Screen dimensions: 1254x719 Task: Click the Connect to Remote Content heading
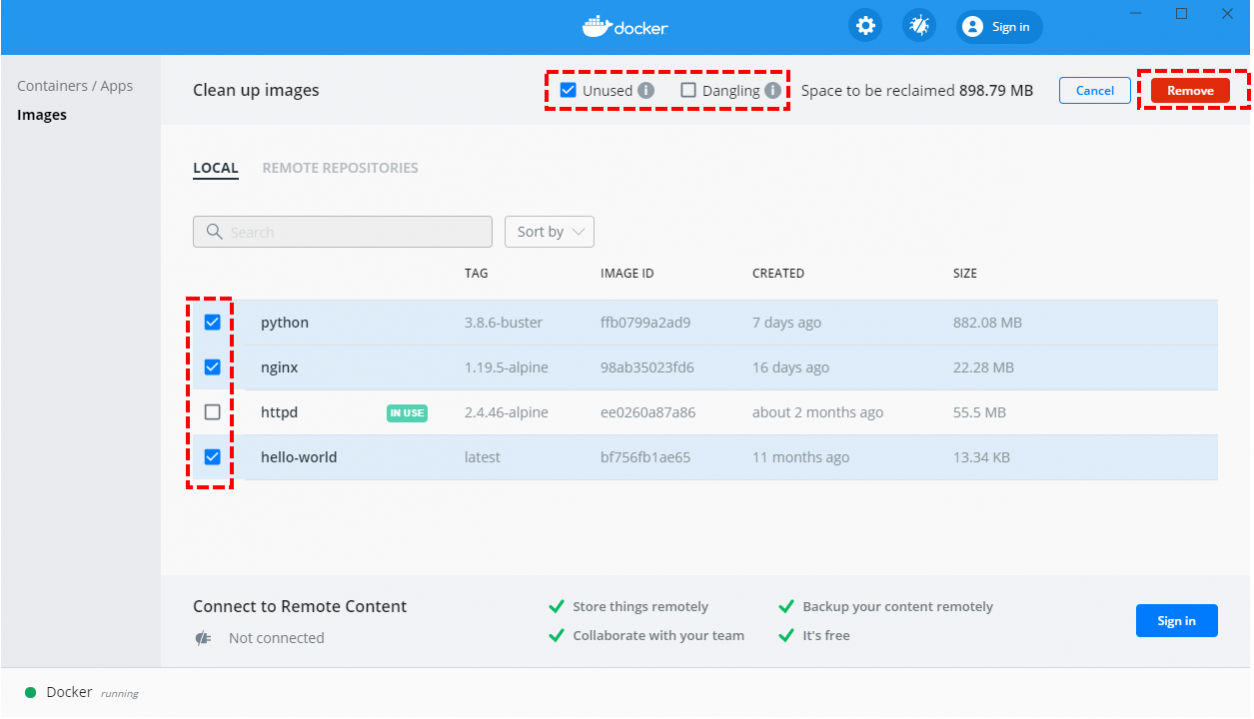pos(300,606)
